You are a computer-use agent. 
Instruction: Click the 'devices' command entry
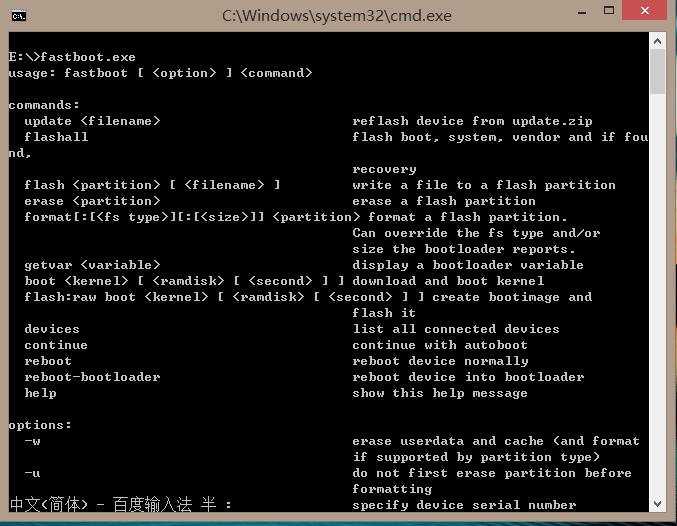click(x=52, y=329)
